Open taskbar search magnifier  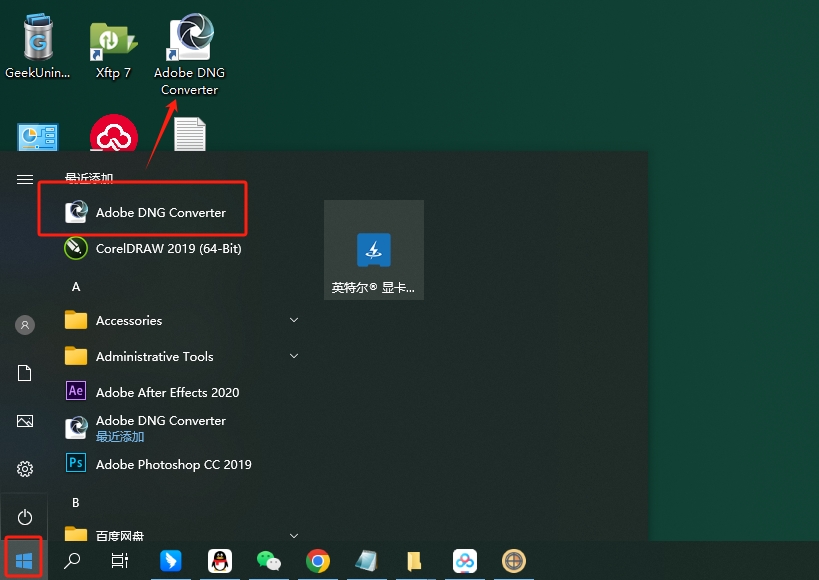(72, 561)
